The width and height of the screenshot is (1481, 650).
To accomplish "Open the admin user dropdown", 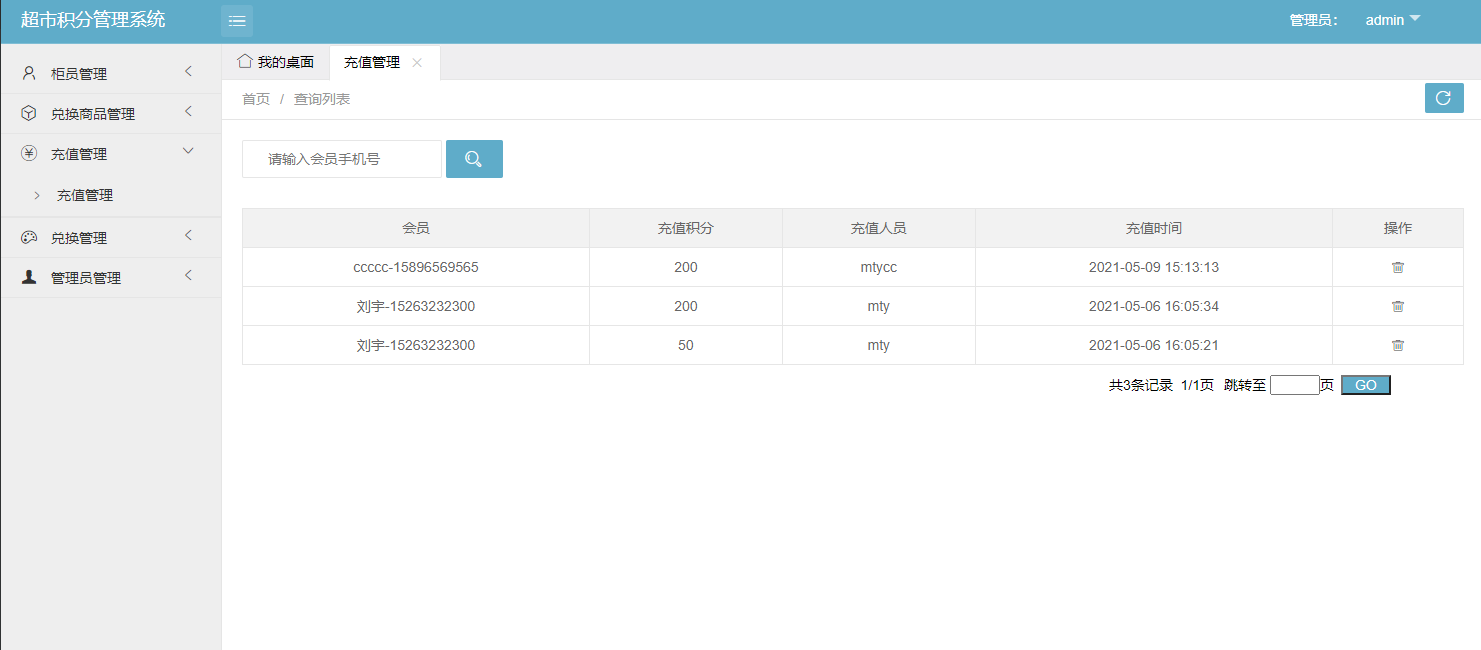I will point(1393,20).
